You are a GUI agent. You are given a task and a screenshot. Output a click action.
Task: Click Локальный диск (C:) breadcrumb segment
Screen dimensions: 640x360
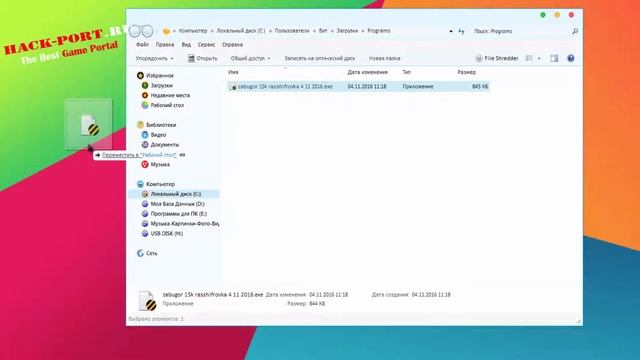click(x=240, y=31)
